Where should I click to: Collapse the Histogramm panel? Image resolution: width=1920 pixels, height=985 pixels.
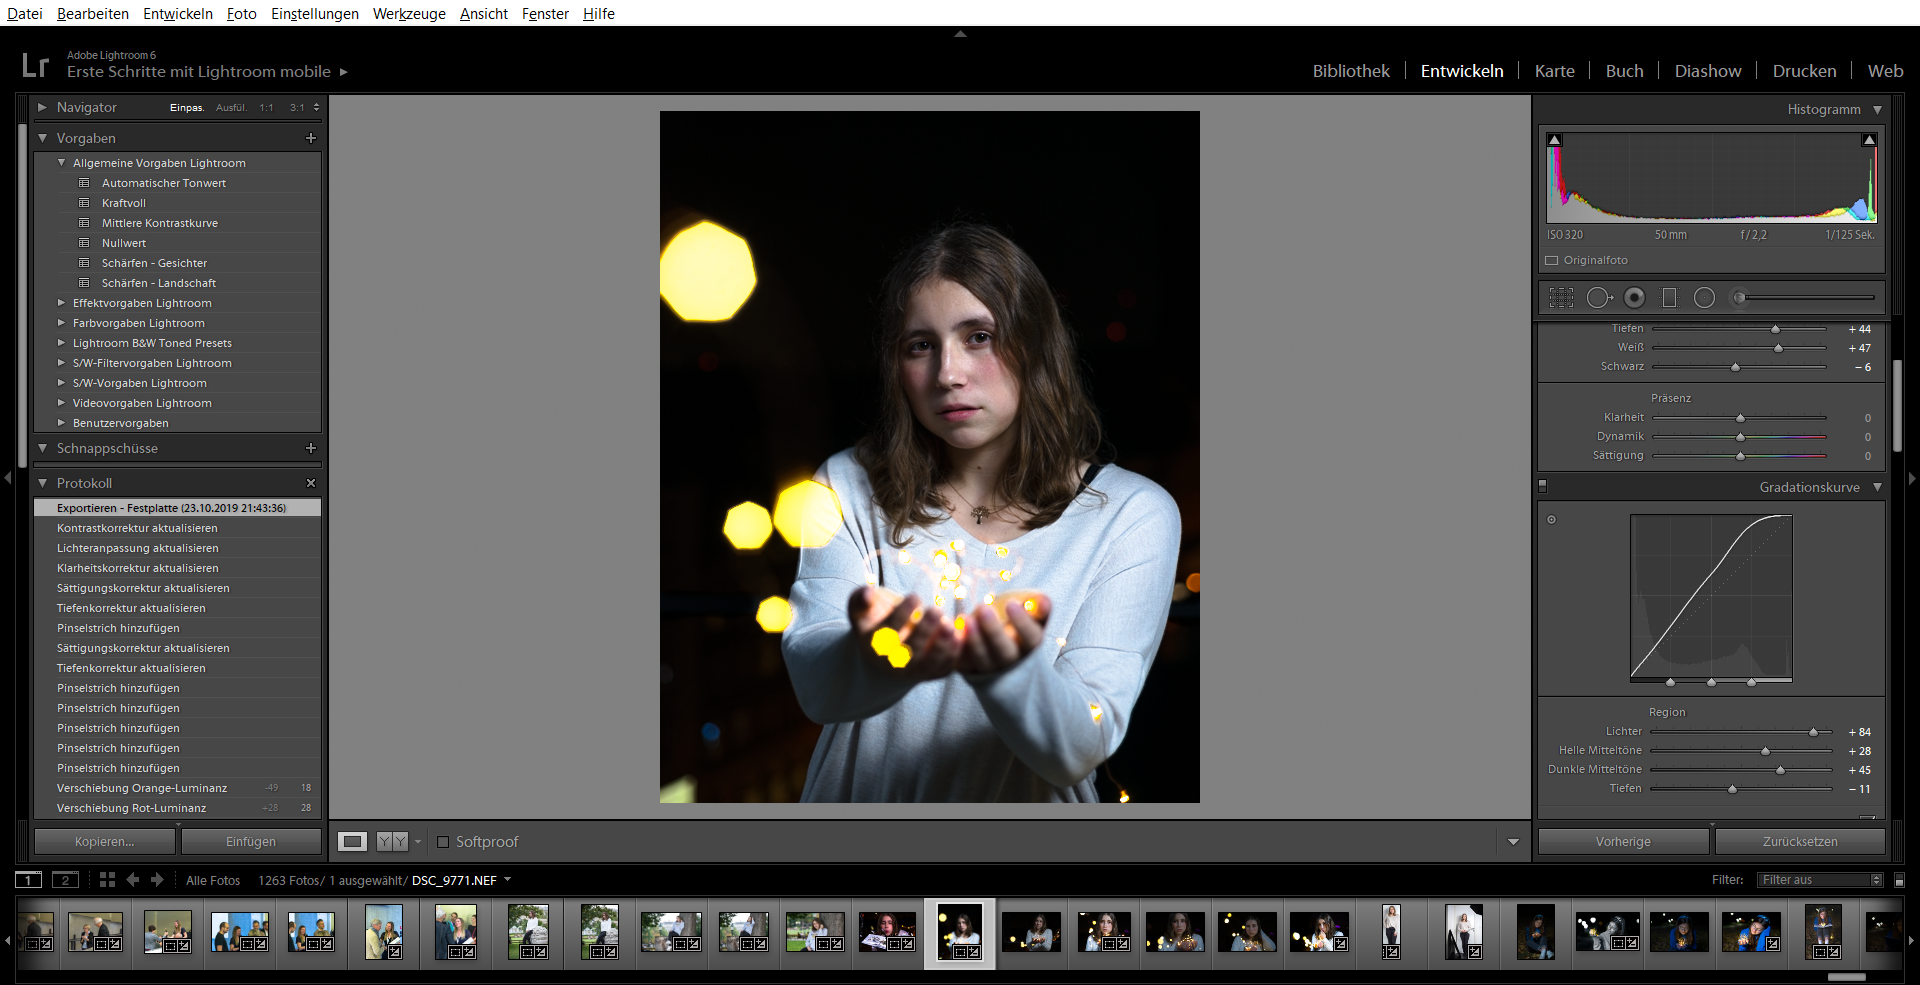tap(1877, 110)
